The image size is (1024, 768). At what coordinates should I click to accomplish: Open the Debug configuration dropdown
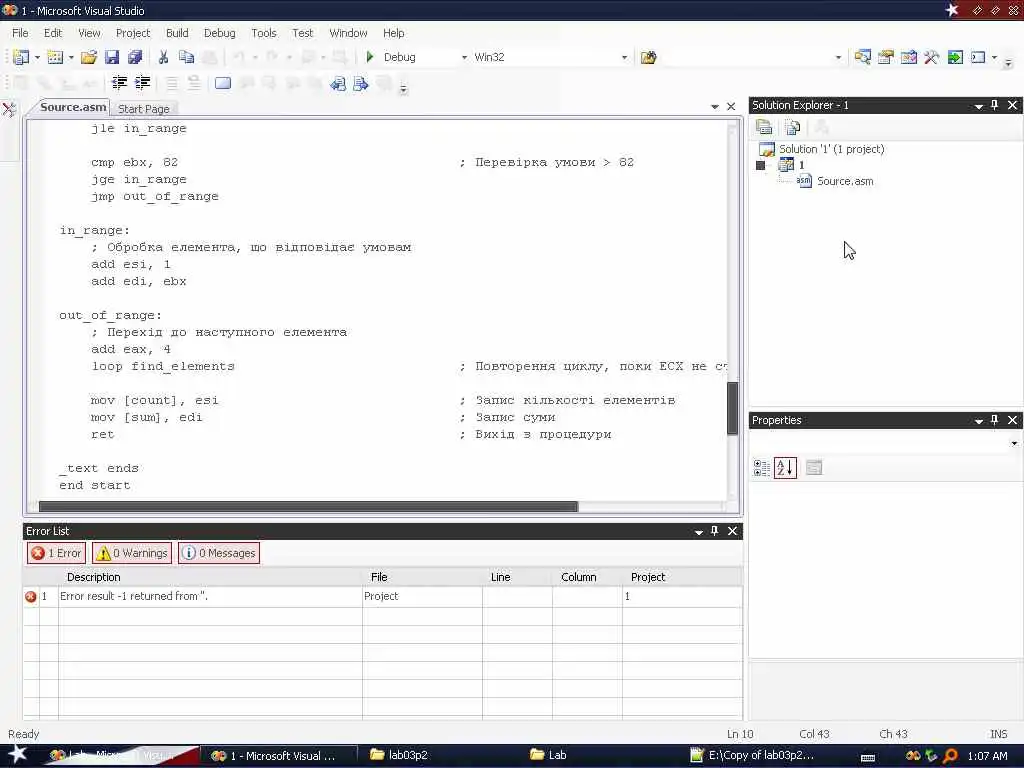[464, 57]
